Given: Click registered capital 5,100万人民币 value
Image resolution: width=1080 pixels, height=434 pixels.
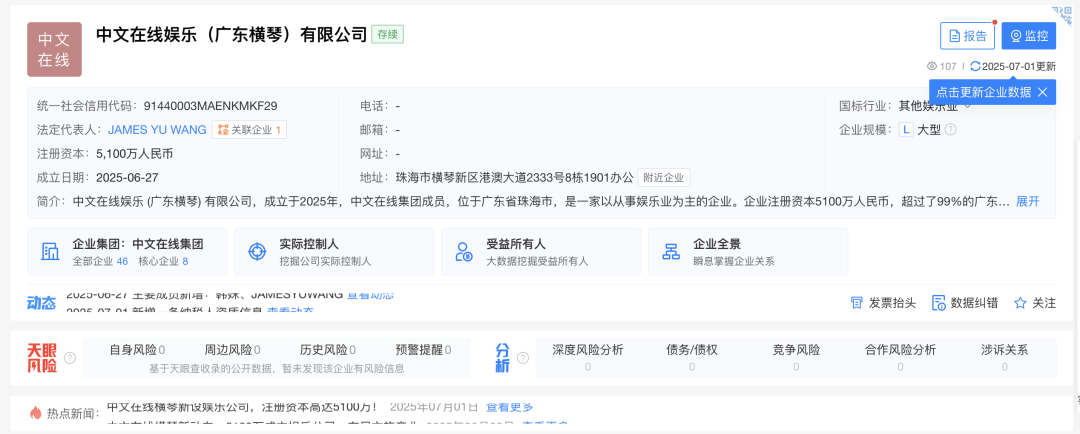Looking at the screenshot, I should coord(134,153).
